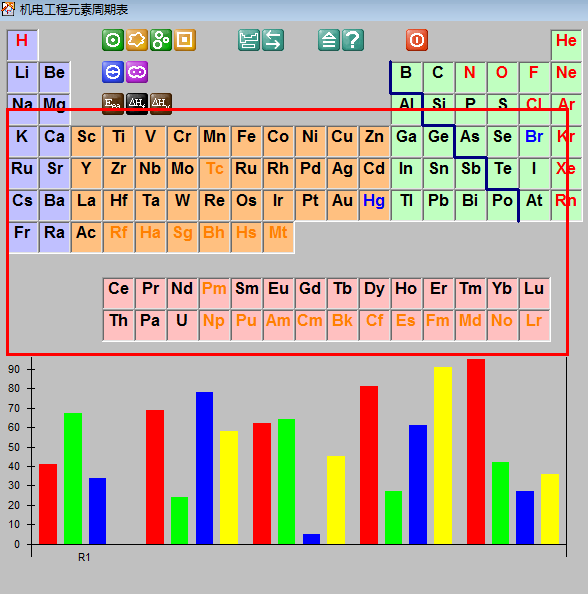Select the Ac element cell
This screenshot has width=588, height=594.
click(x=86, y=237)
